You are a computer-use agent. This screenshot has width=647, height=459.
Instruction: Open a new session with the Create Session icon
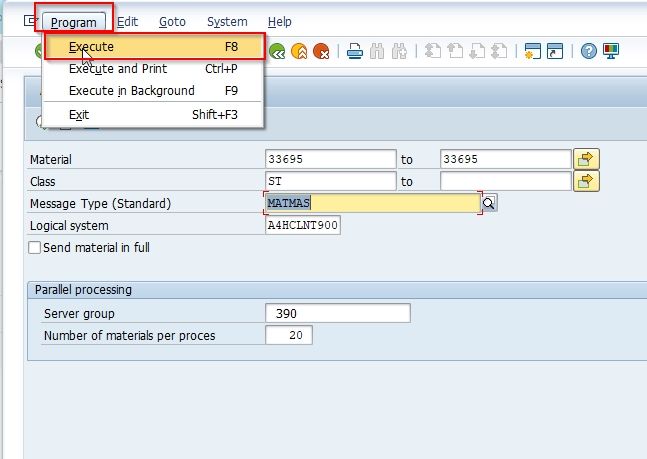pos(533,52)
